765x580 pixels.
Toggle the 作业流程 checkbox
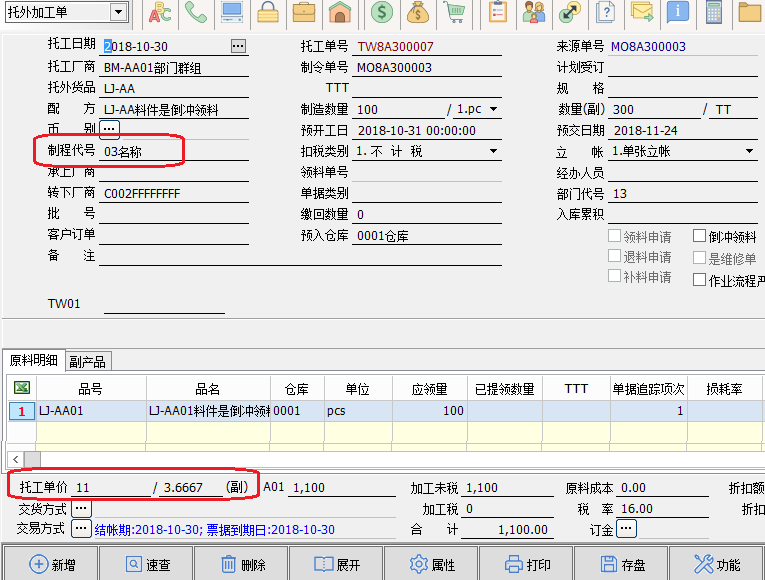click(x=700, y=280)
